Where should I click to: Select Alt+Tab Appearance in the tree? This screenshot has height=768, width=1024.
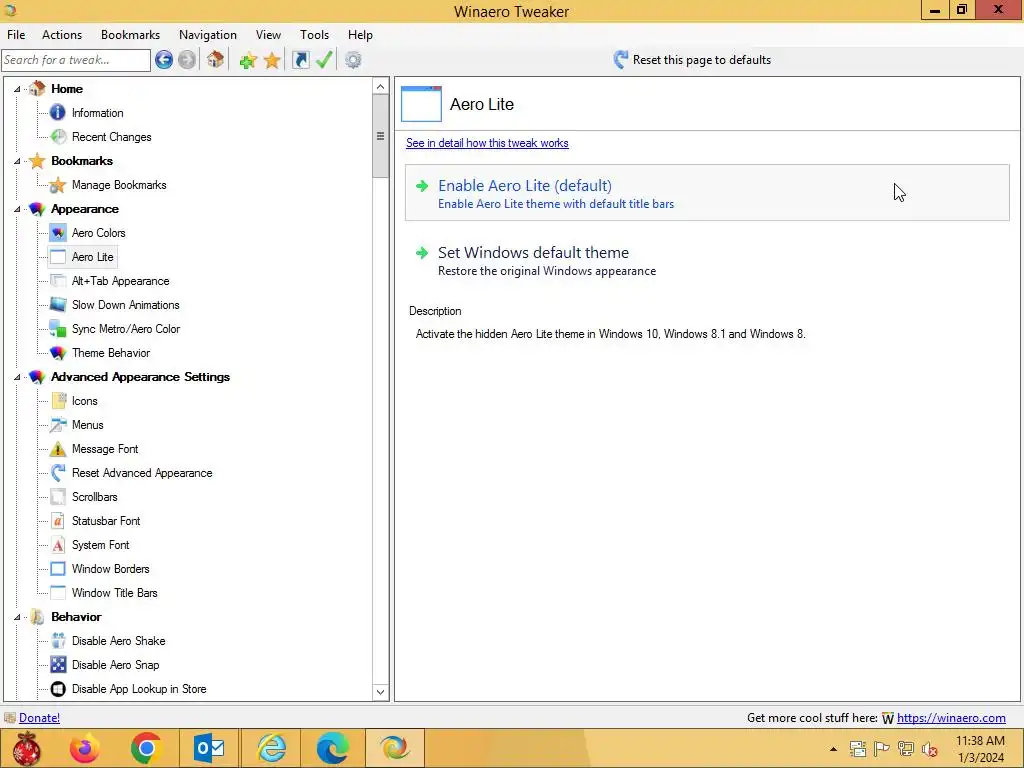pos(120,281)
